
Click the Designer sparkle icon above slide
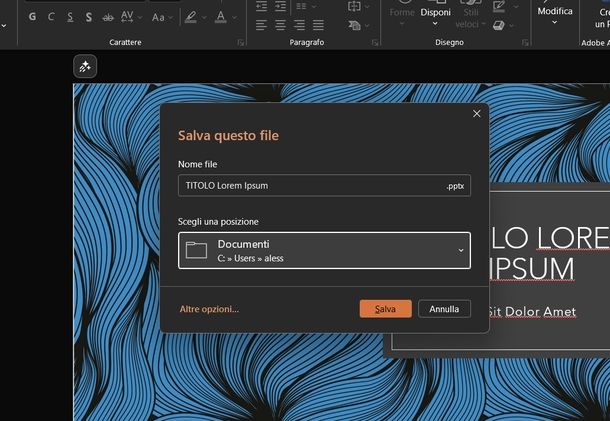coord(85,67)
